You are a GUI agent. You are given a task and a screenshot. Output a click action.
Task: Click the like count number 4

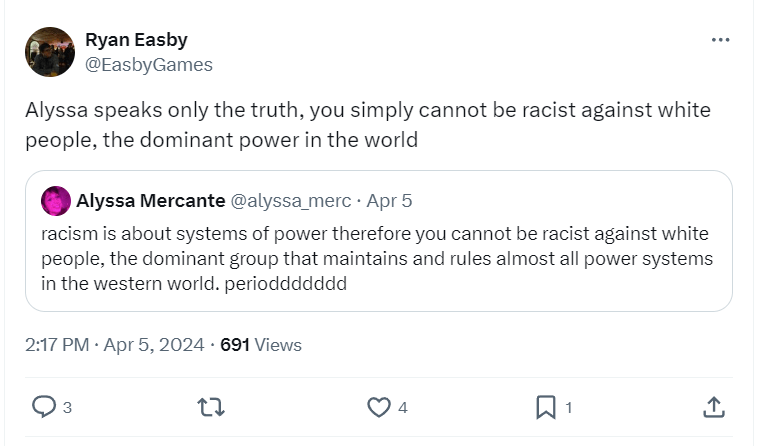click(x=402, y=408)
